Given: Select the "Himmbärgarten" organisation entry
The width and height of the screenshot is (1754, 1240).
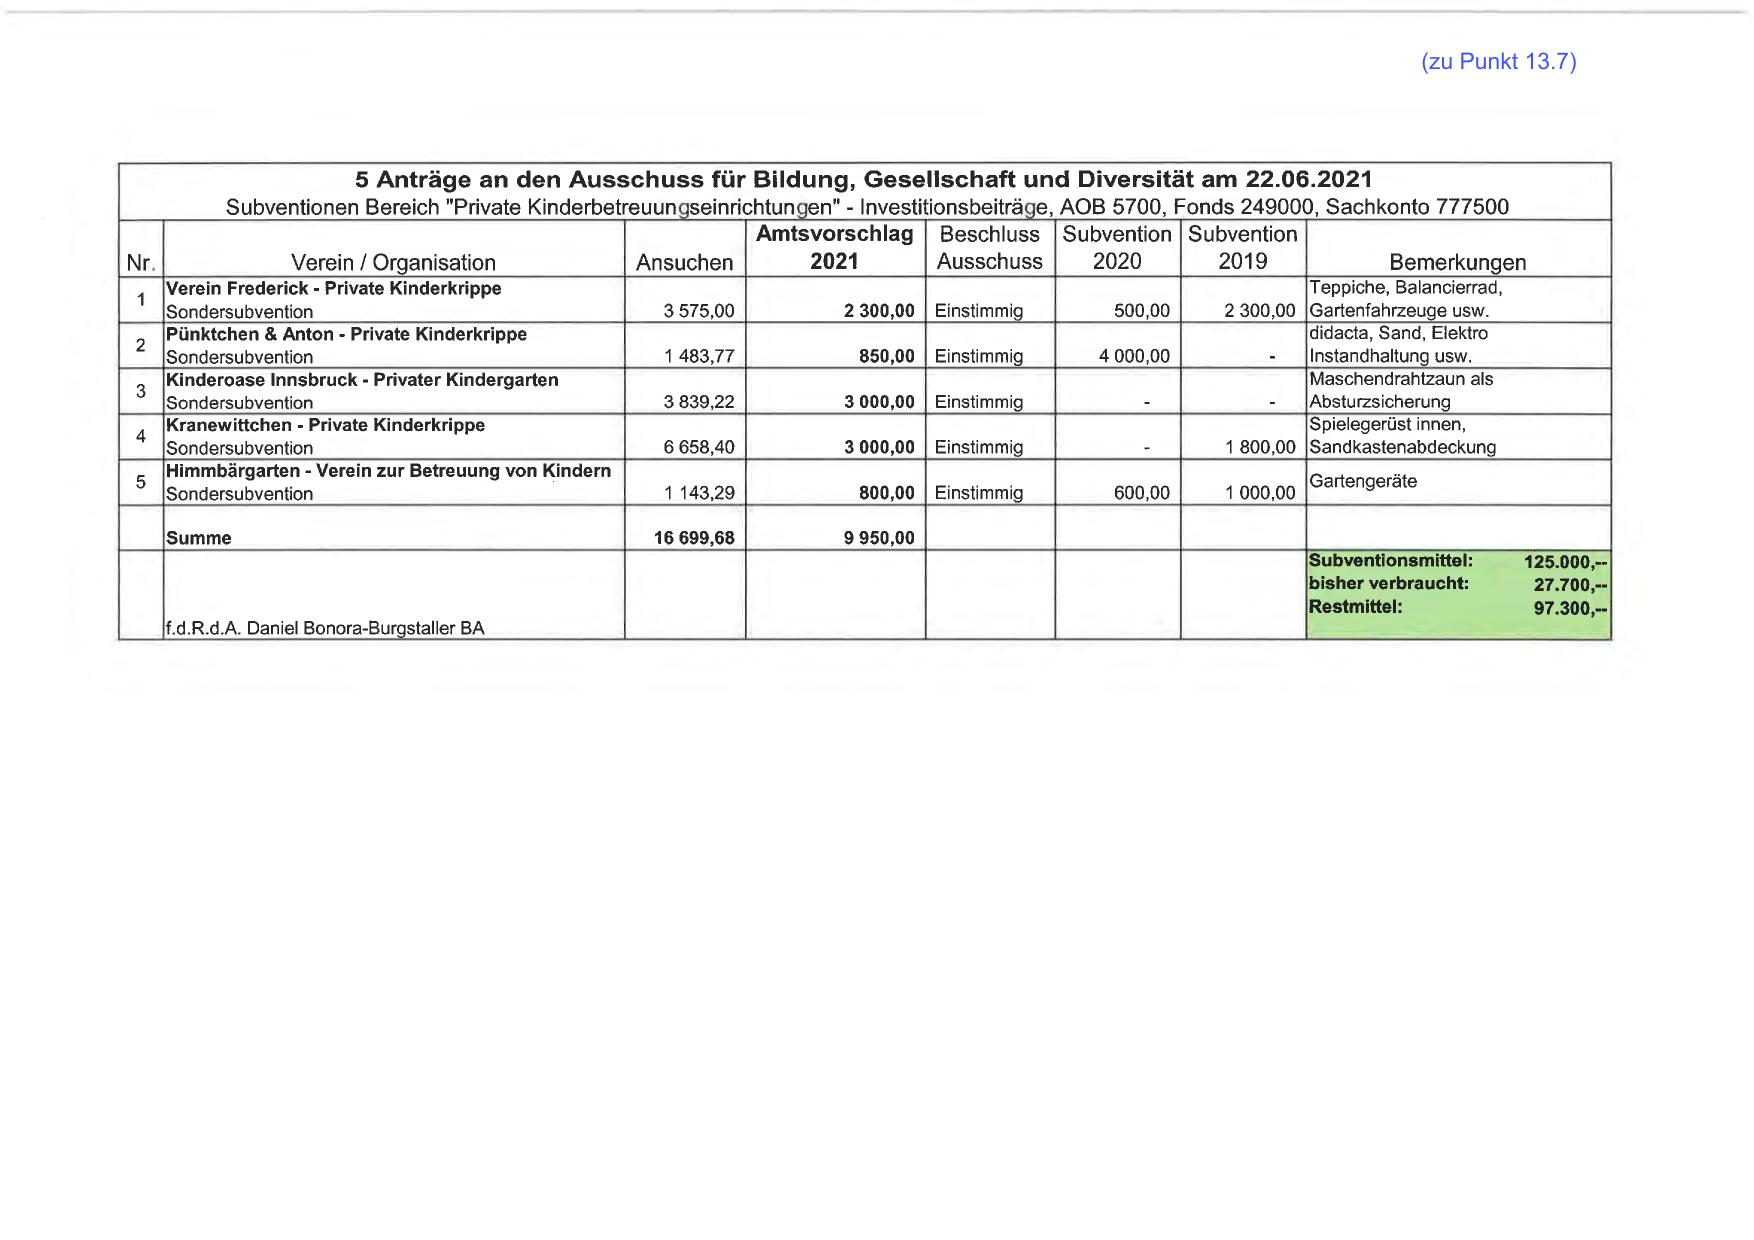Looking at the screenshot, I should coord(388,471).
